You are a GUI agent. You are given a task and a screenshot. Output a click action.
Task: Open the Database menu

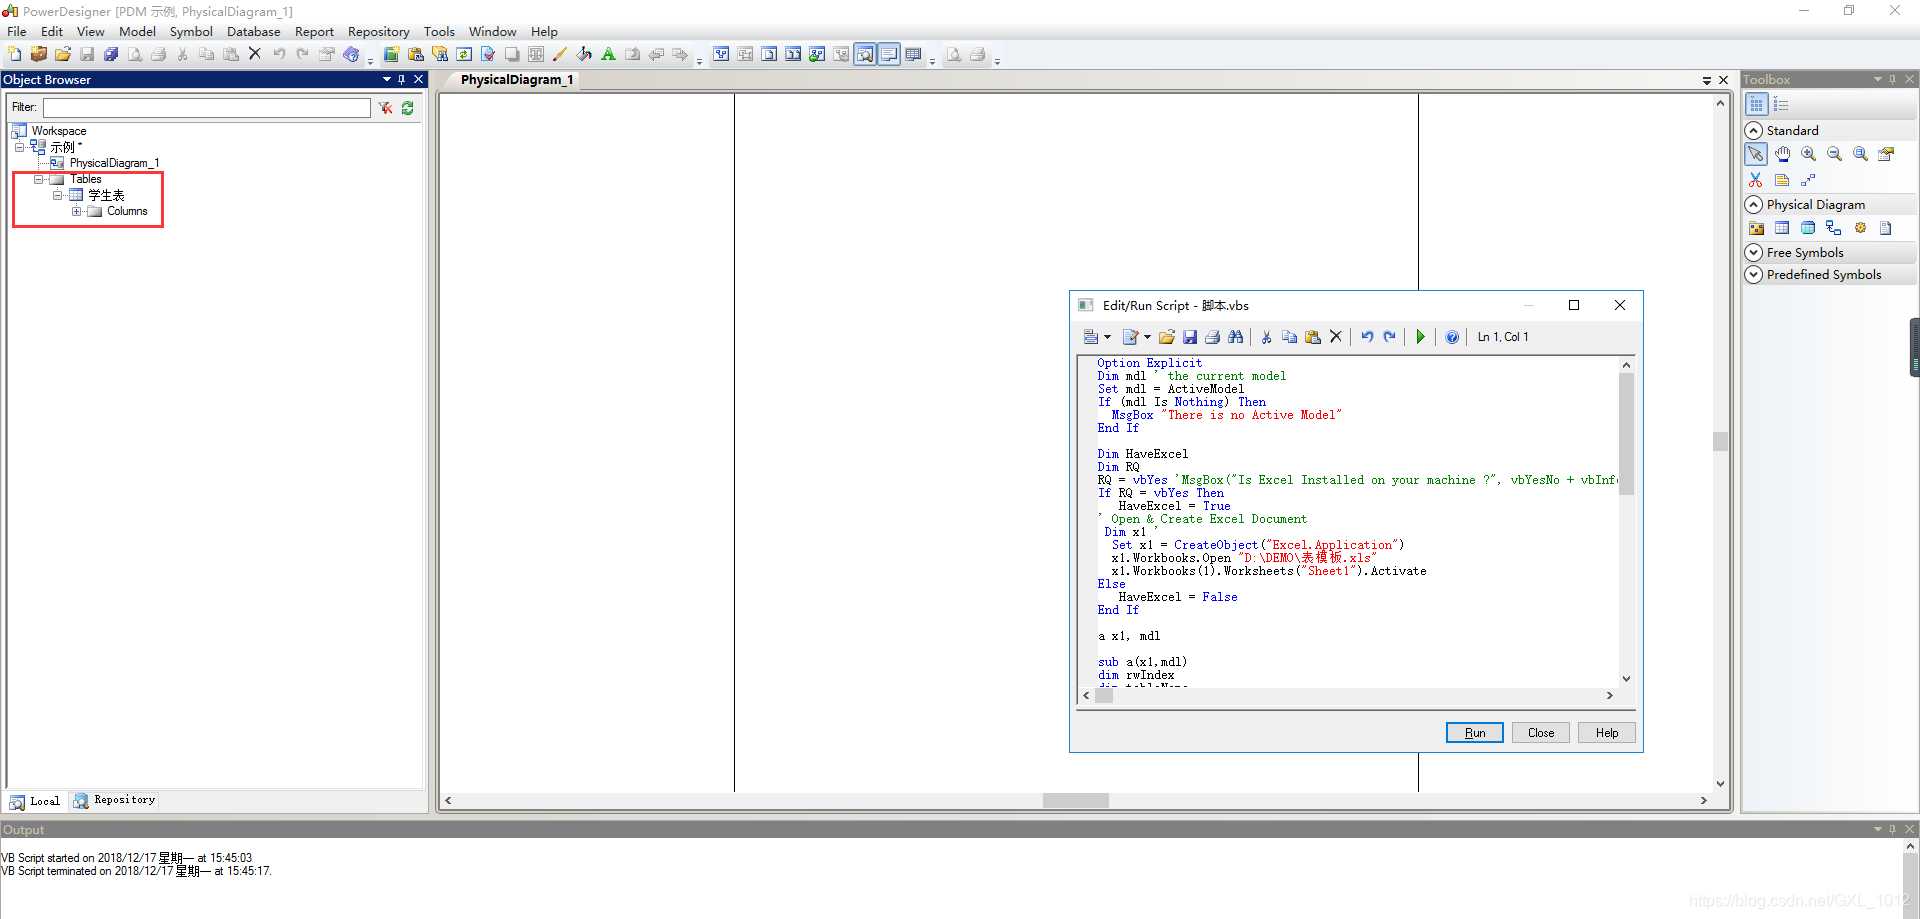pyautogui.click(x=254, y=32)
